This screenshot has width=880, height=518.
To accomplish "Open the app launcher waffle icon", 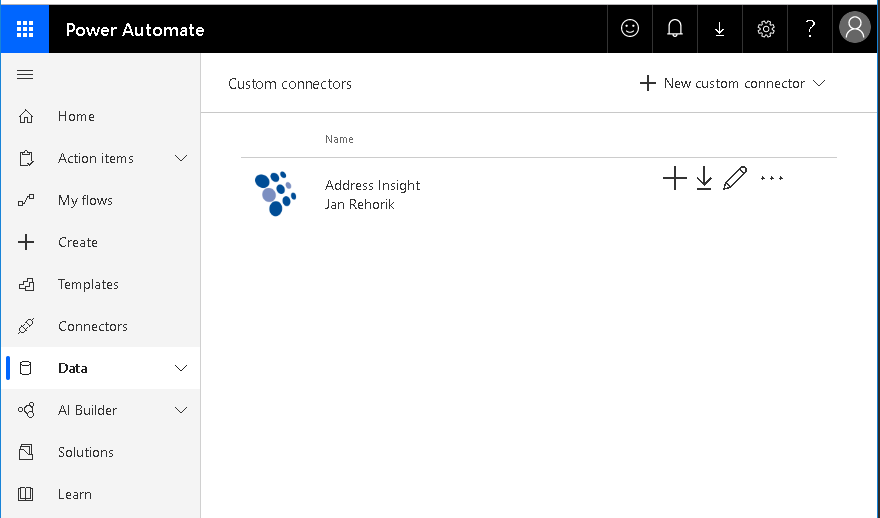I will [25, 29].
